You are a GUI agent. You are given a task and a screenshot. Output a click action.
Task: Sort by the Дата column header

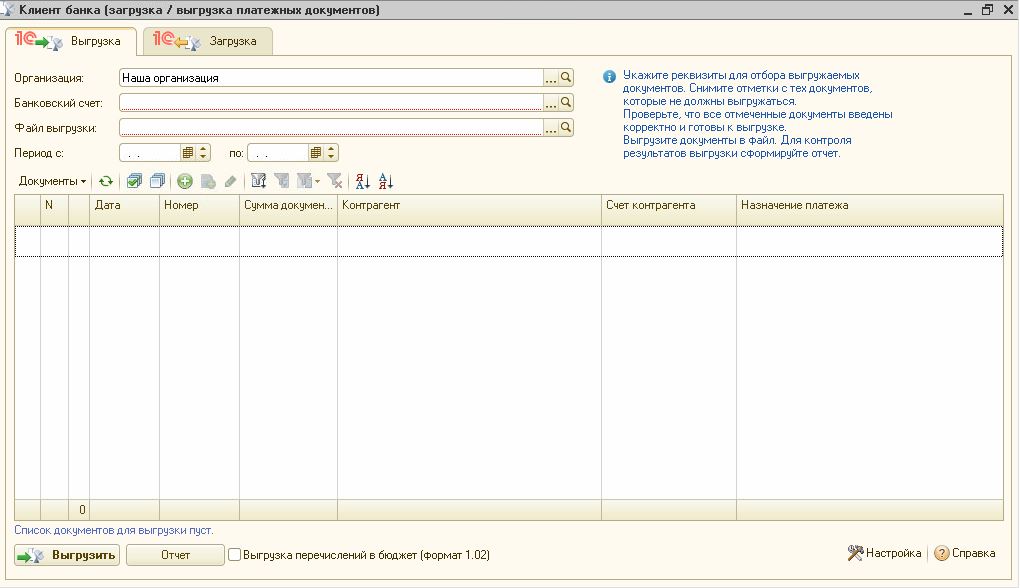click(x=124, y=210)
